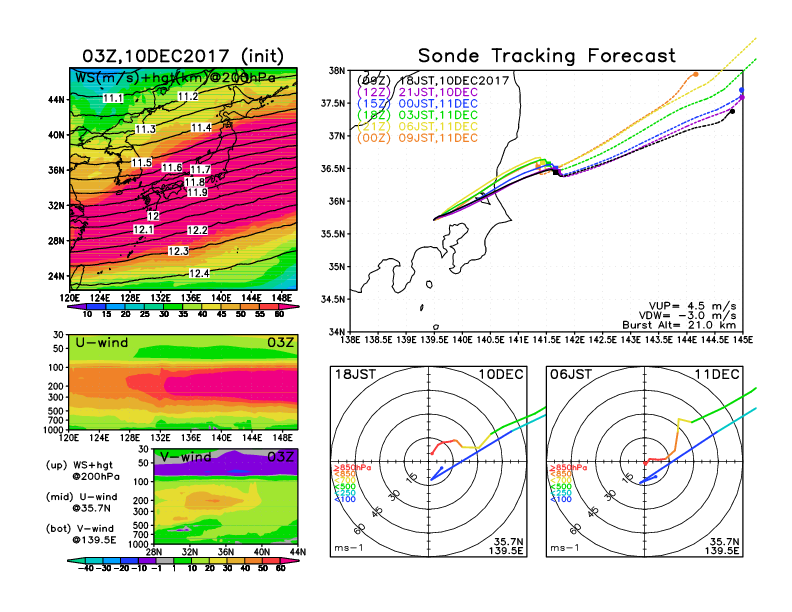Viewport: 792px width, 612px height.
Task: Click the black square burst-point marker on the tracks
Action: coord(556,172)
